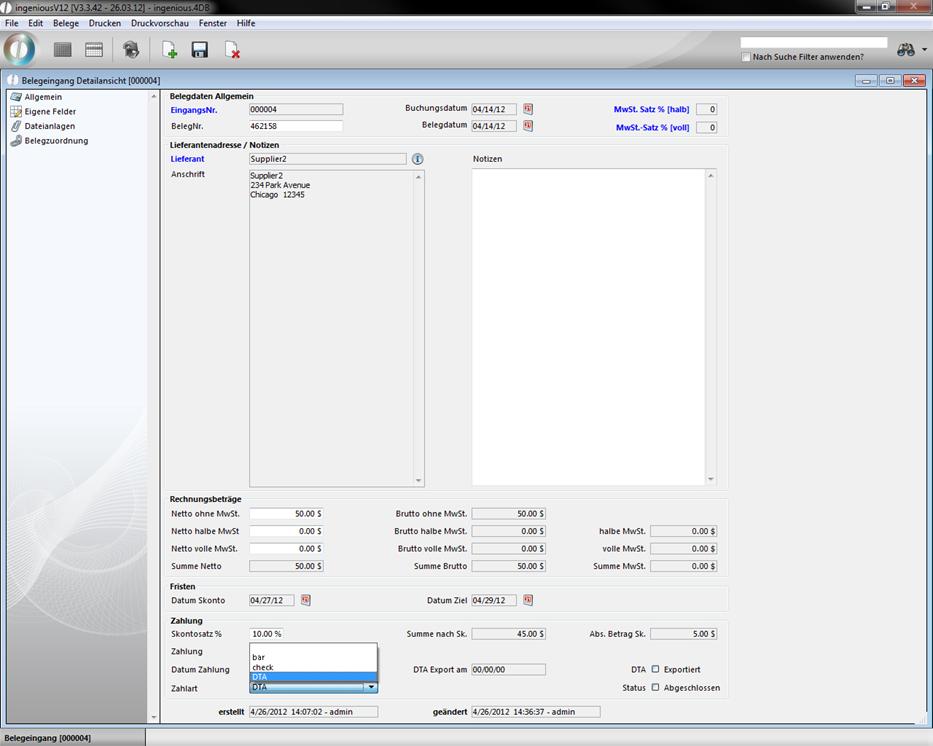The image size is (933, 746).
Task: Click the delete document icon with red X
Action: (232, 50)
